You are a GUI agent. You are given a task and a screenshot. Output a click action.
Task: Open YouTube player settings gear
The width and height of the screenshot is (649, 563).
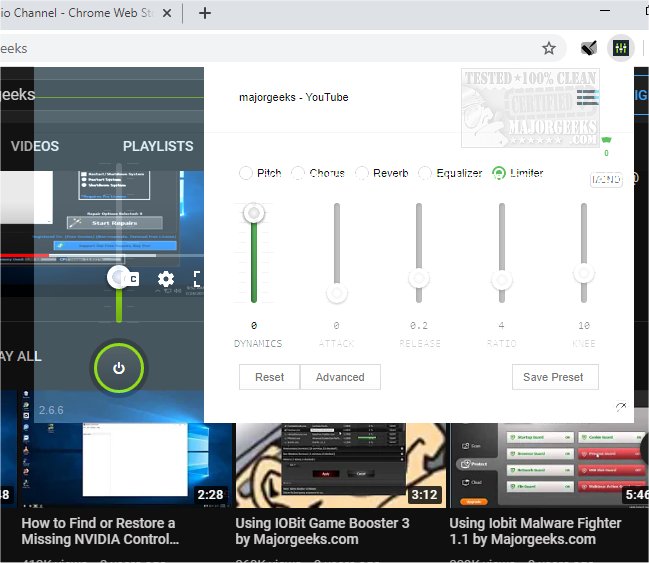tap(166, 279)
